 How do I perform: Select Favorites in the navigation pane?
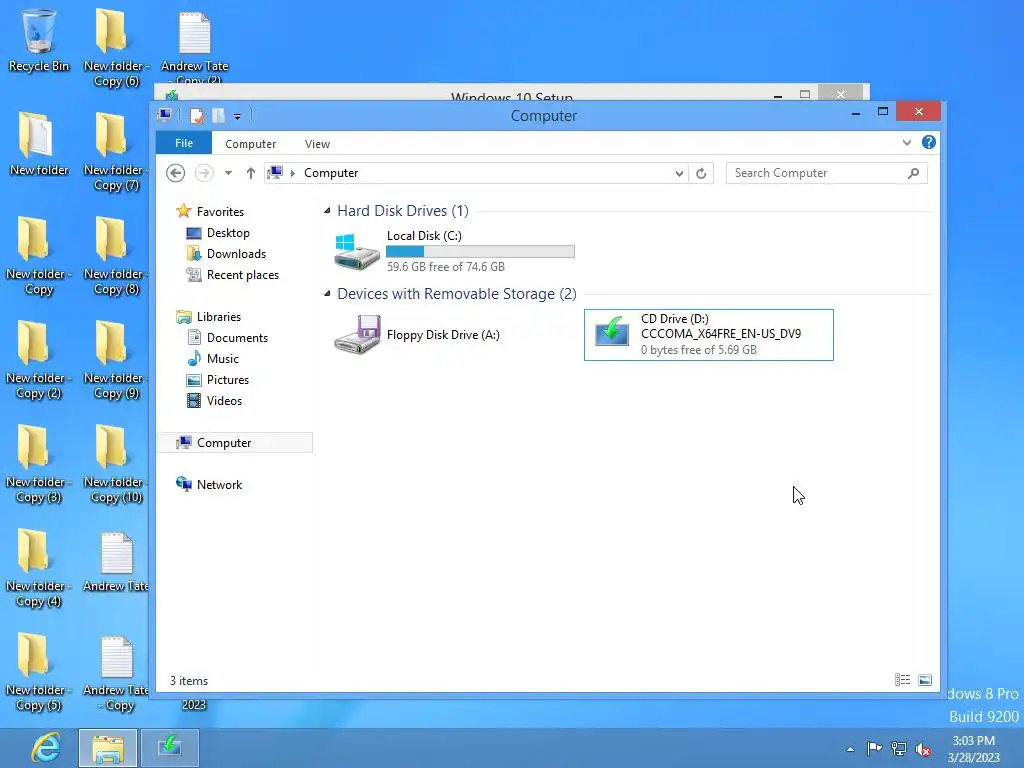pos(220,212)
